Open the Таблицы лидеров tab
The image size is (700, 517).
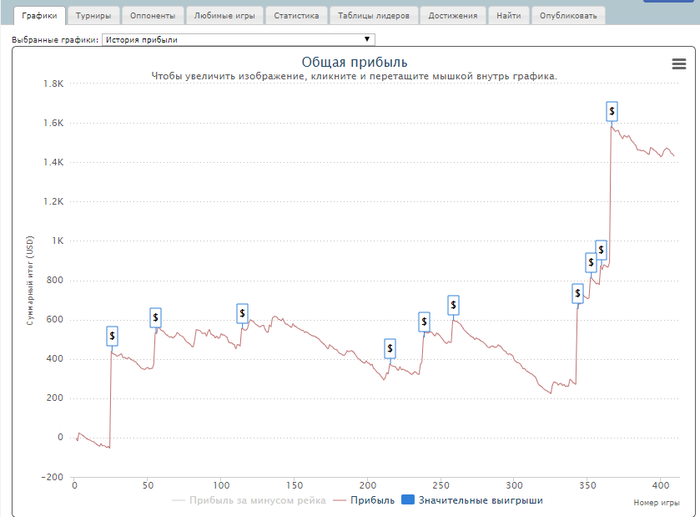374,16
